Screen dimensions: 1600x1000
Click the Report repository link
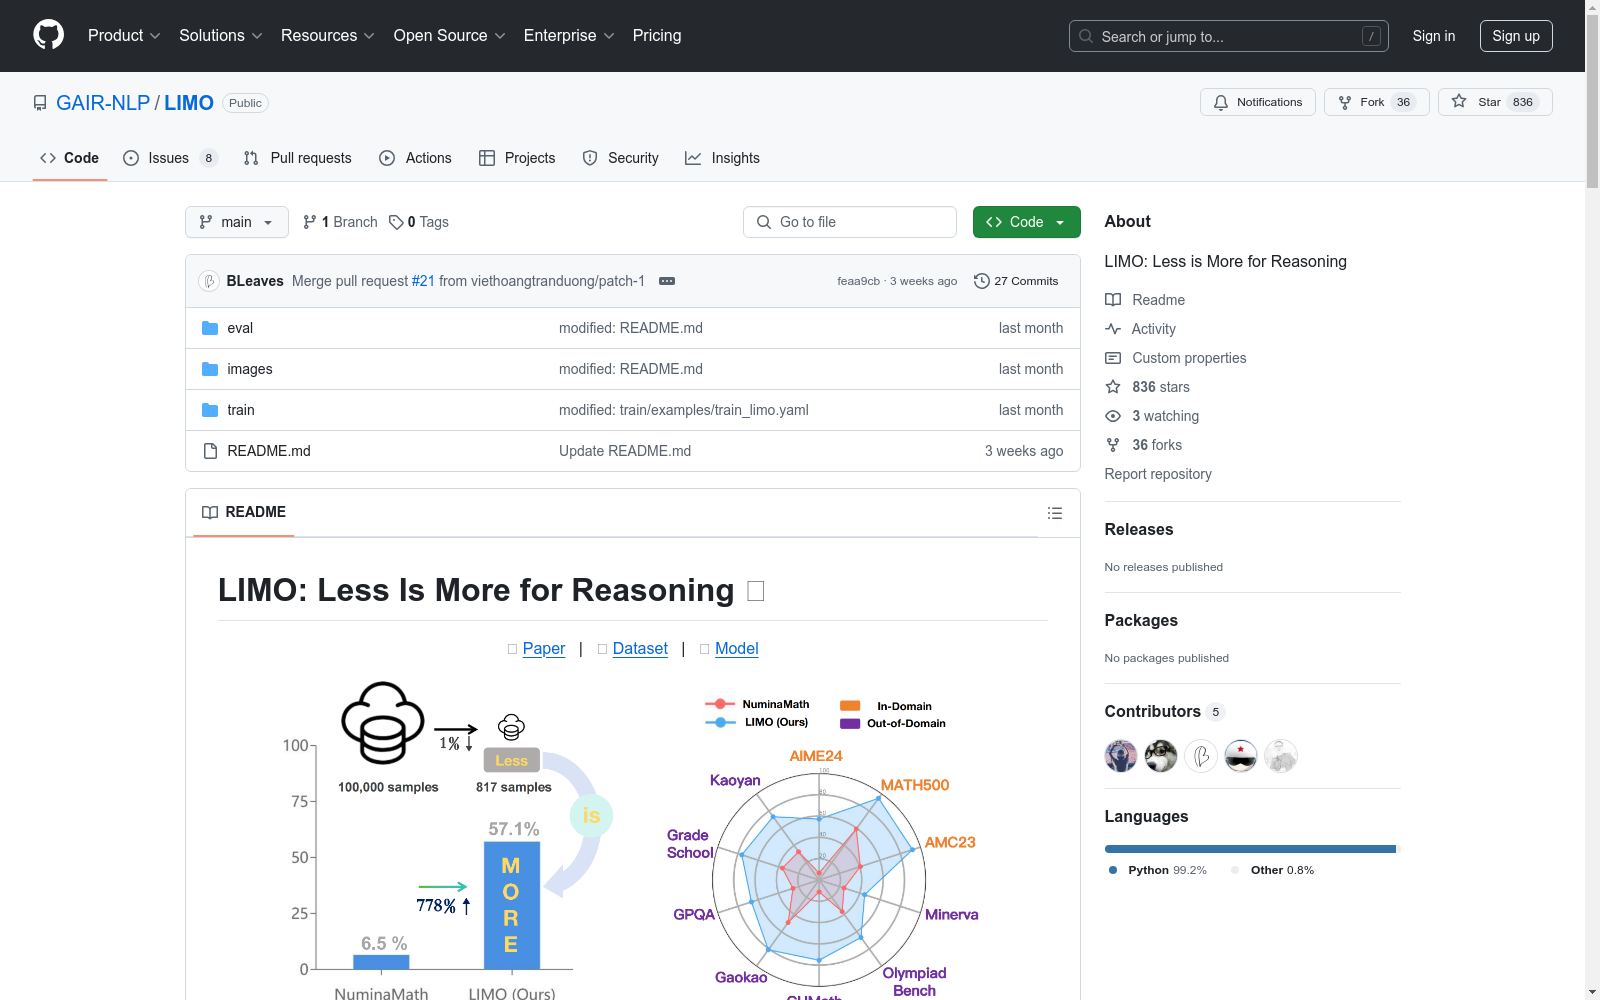pos(1158,474)
